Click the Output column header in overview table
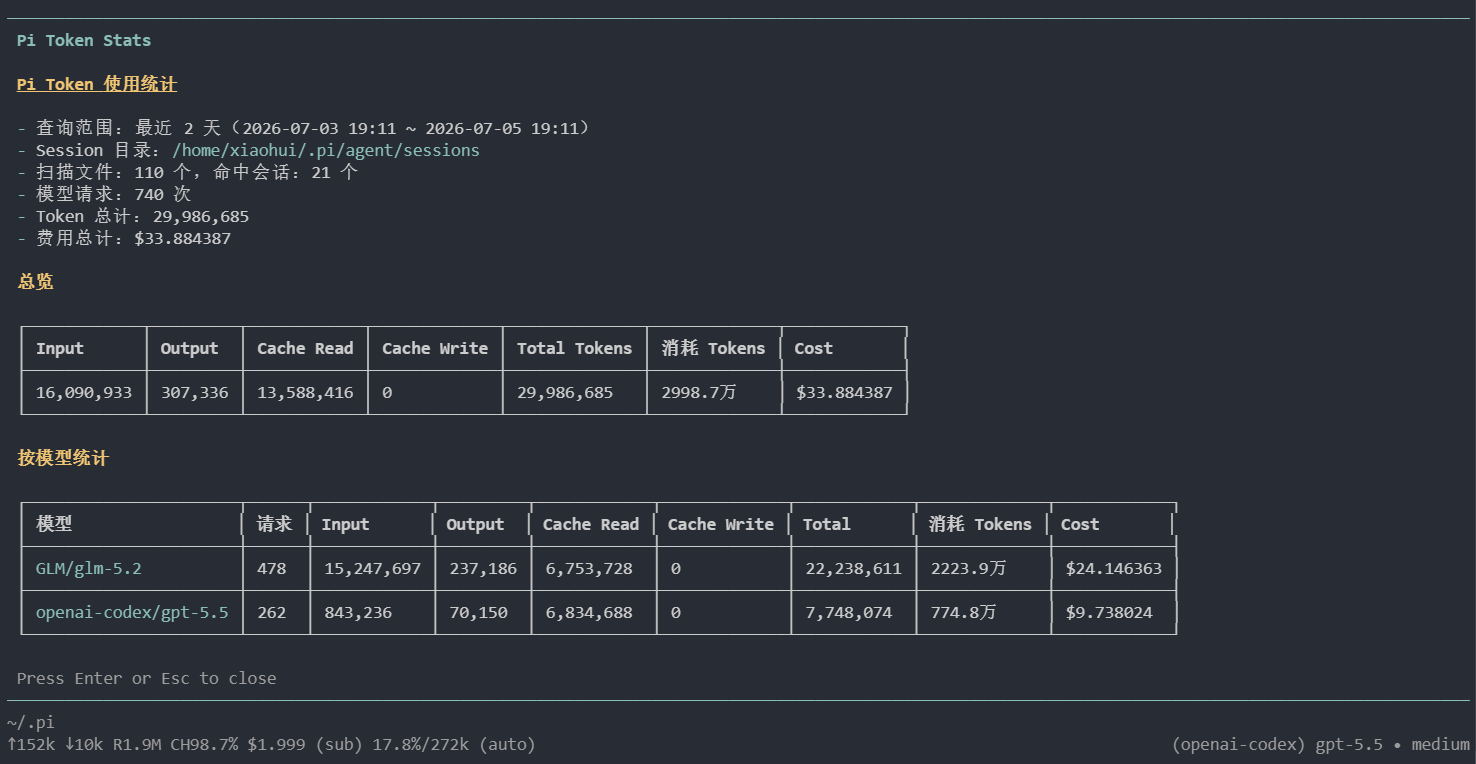 click(189, 349)
